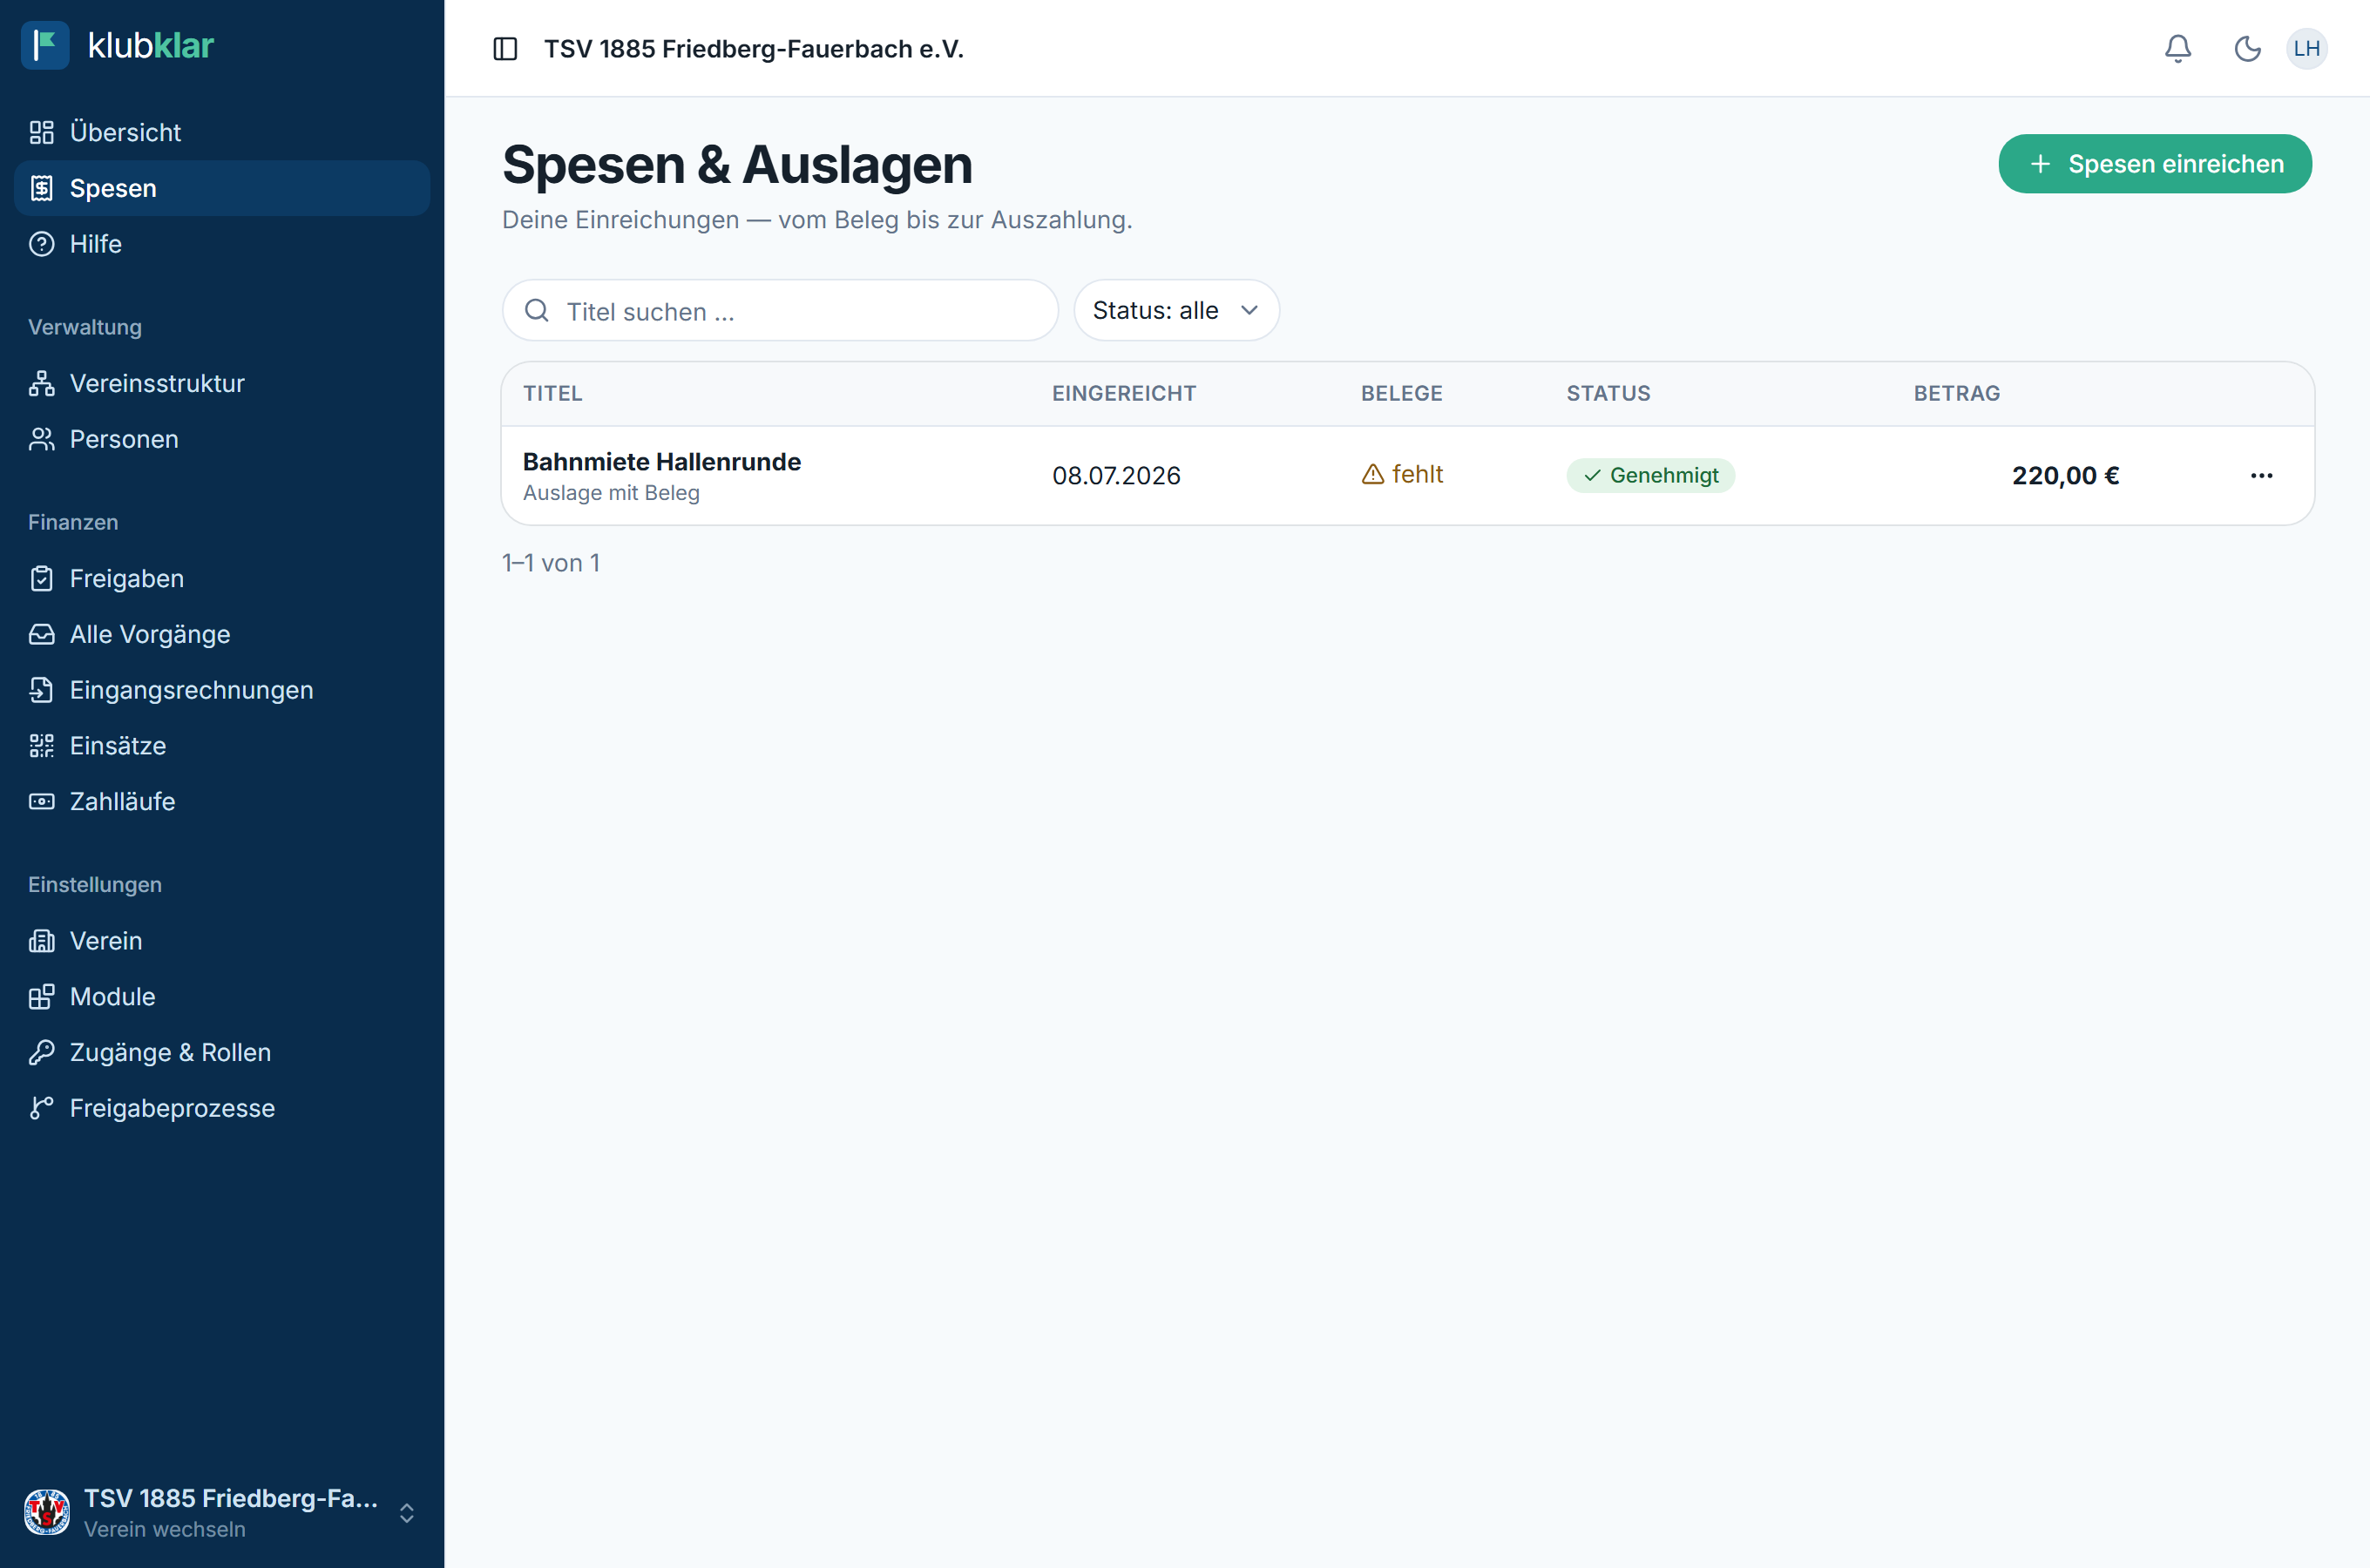Image resolution: width=2370 pixels, height=1568 pixels.
Task: Focus the Titel suchen search field
Action: (x=780, y=310)
